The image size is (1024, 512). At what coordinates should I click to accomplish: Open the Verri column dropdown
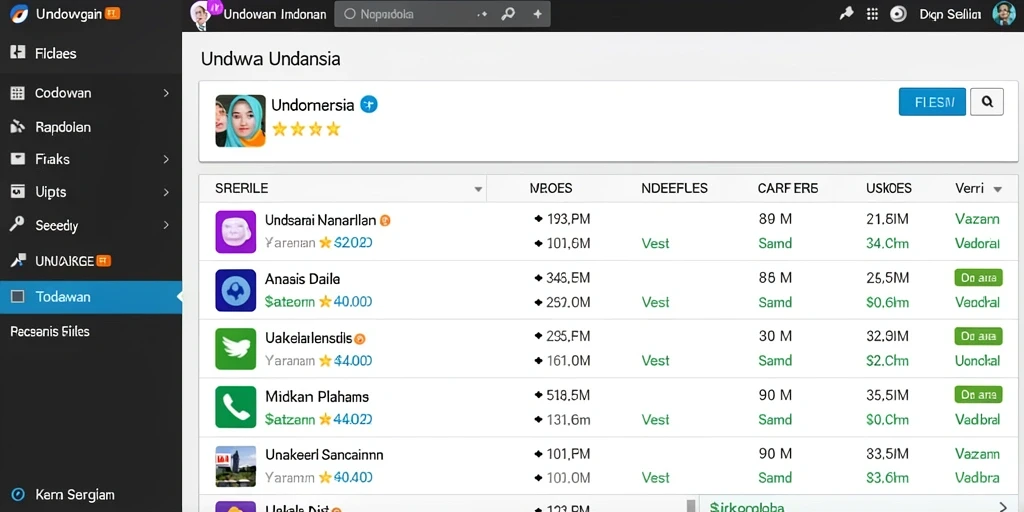tap(997, 189)
